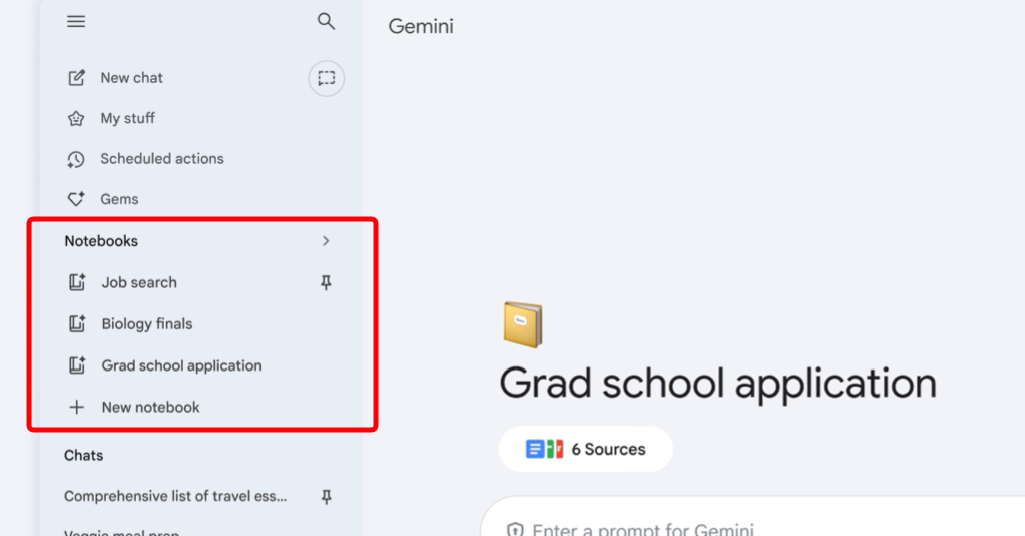Unpin the Comprehensive list of travel essentials chat

[x=326, y=497]
